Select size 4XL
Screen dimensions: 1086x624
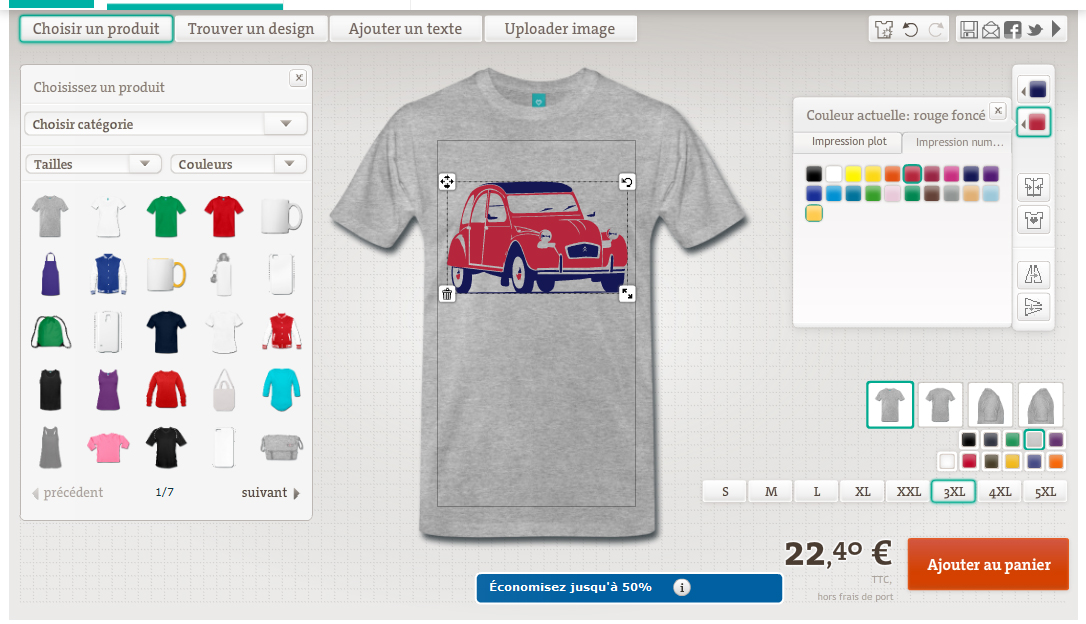(x=999, y=492)
